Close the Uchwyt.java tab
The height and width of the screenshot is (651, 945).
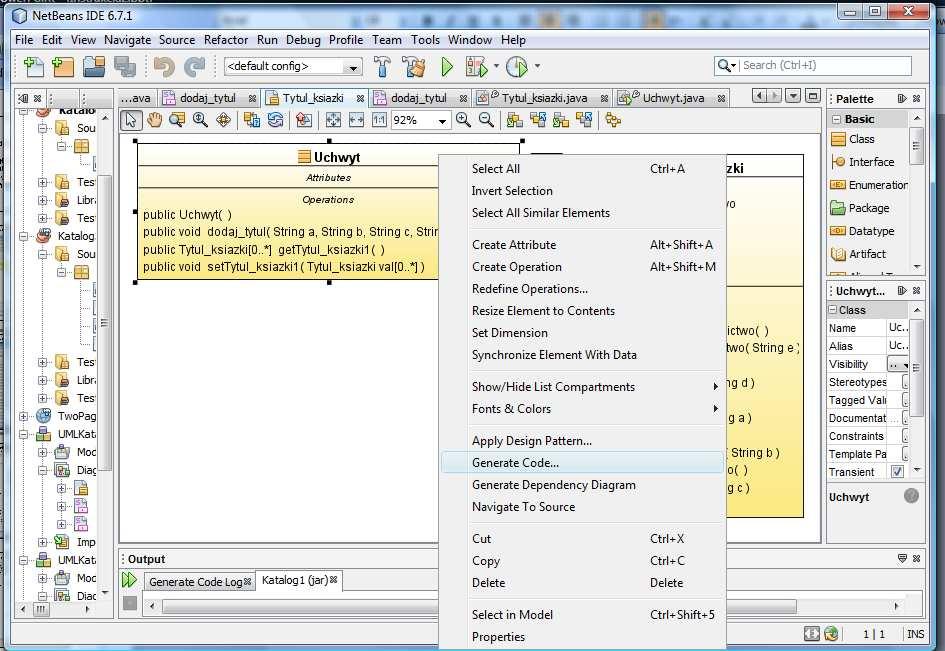(721, 98)
